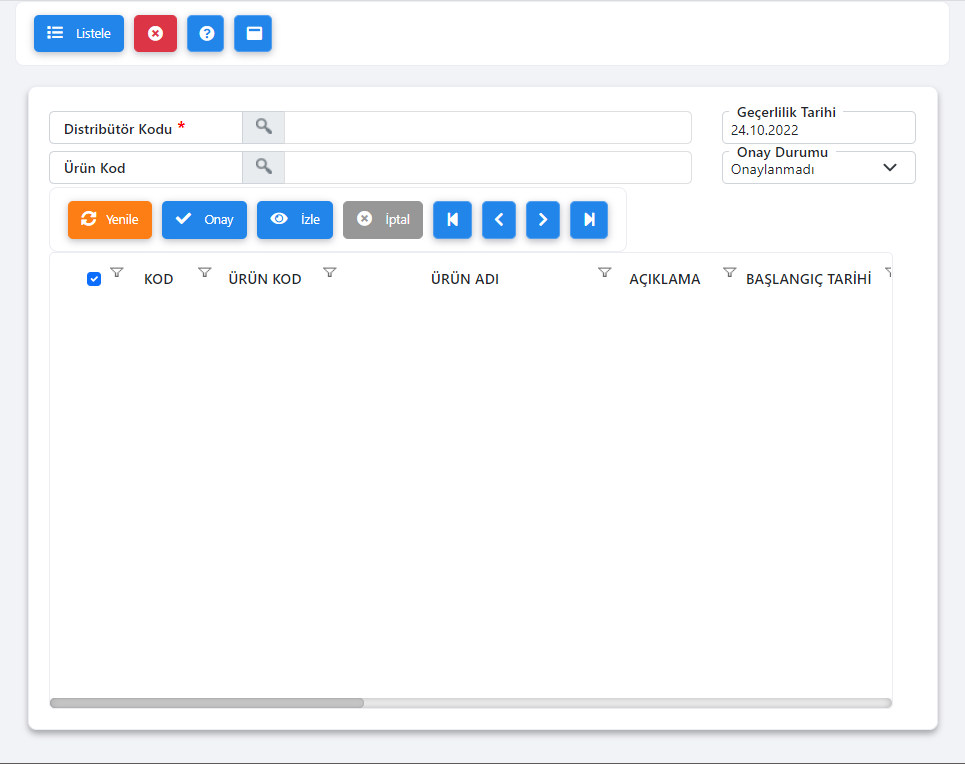965x764 pixels.
Task: Click the Onay approve button
Action: tap(204, 220)
